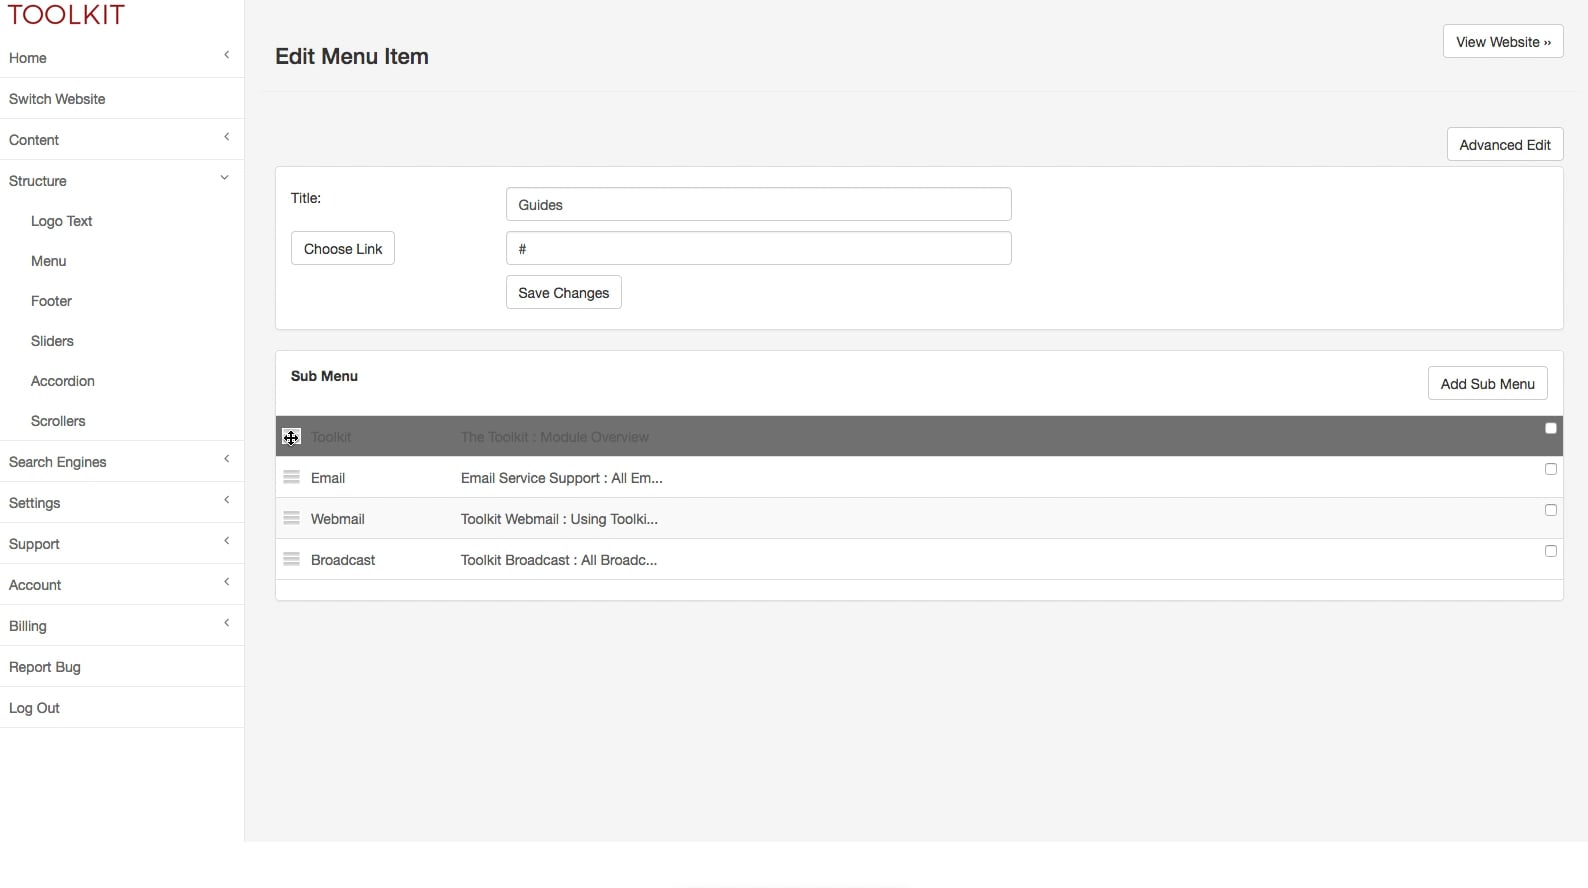Click 'Toolkit Broadcast : All Broadc...' text

coord(559,560)
